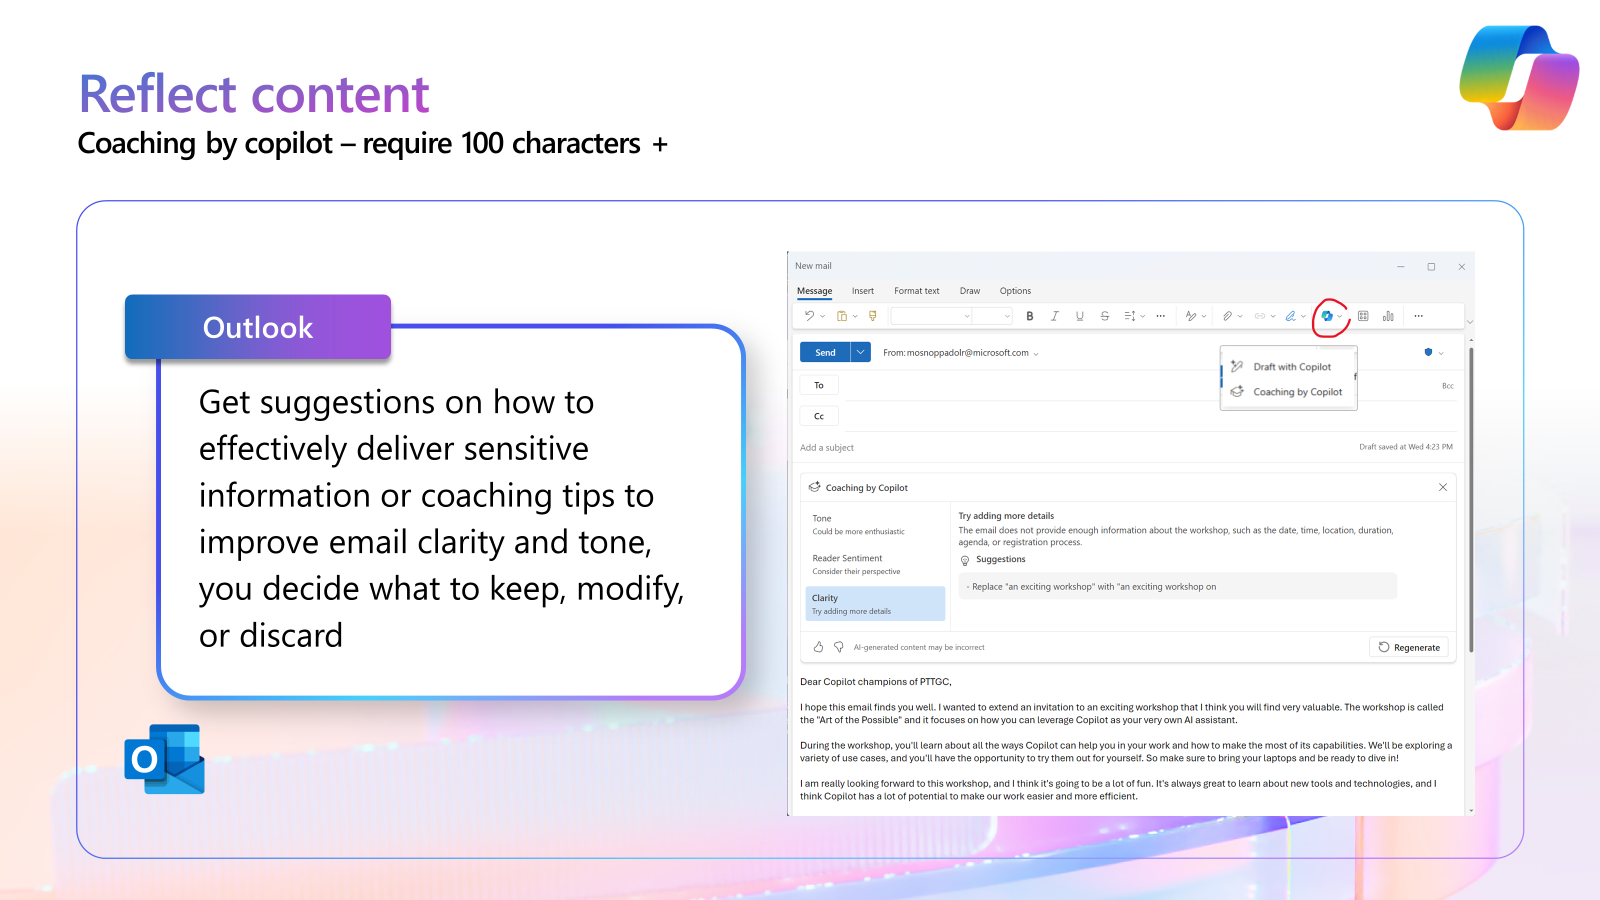Image resolution: width=1600 pixels, height=900 pixels.
Task: Toggle underline formatting
Action: [x=1080, y=316]
